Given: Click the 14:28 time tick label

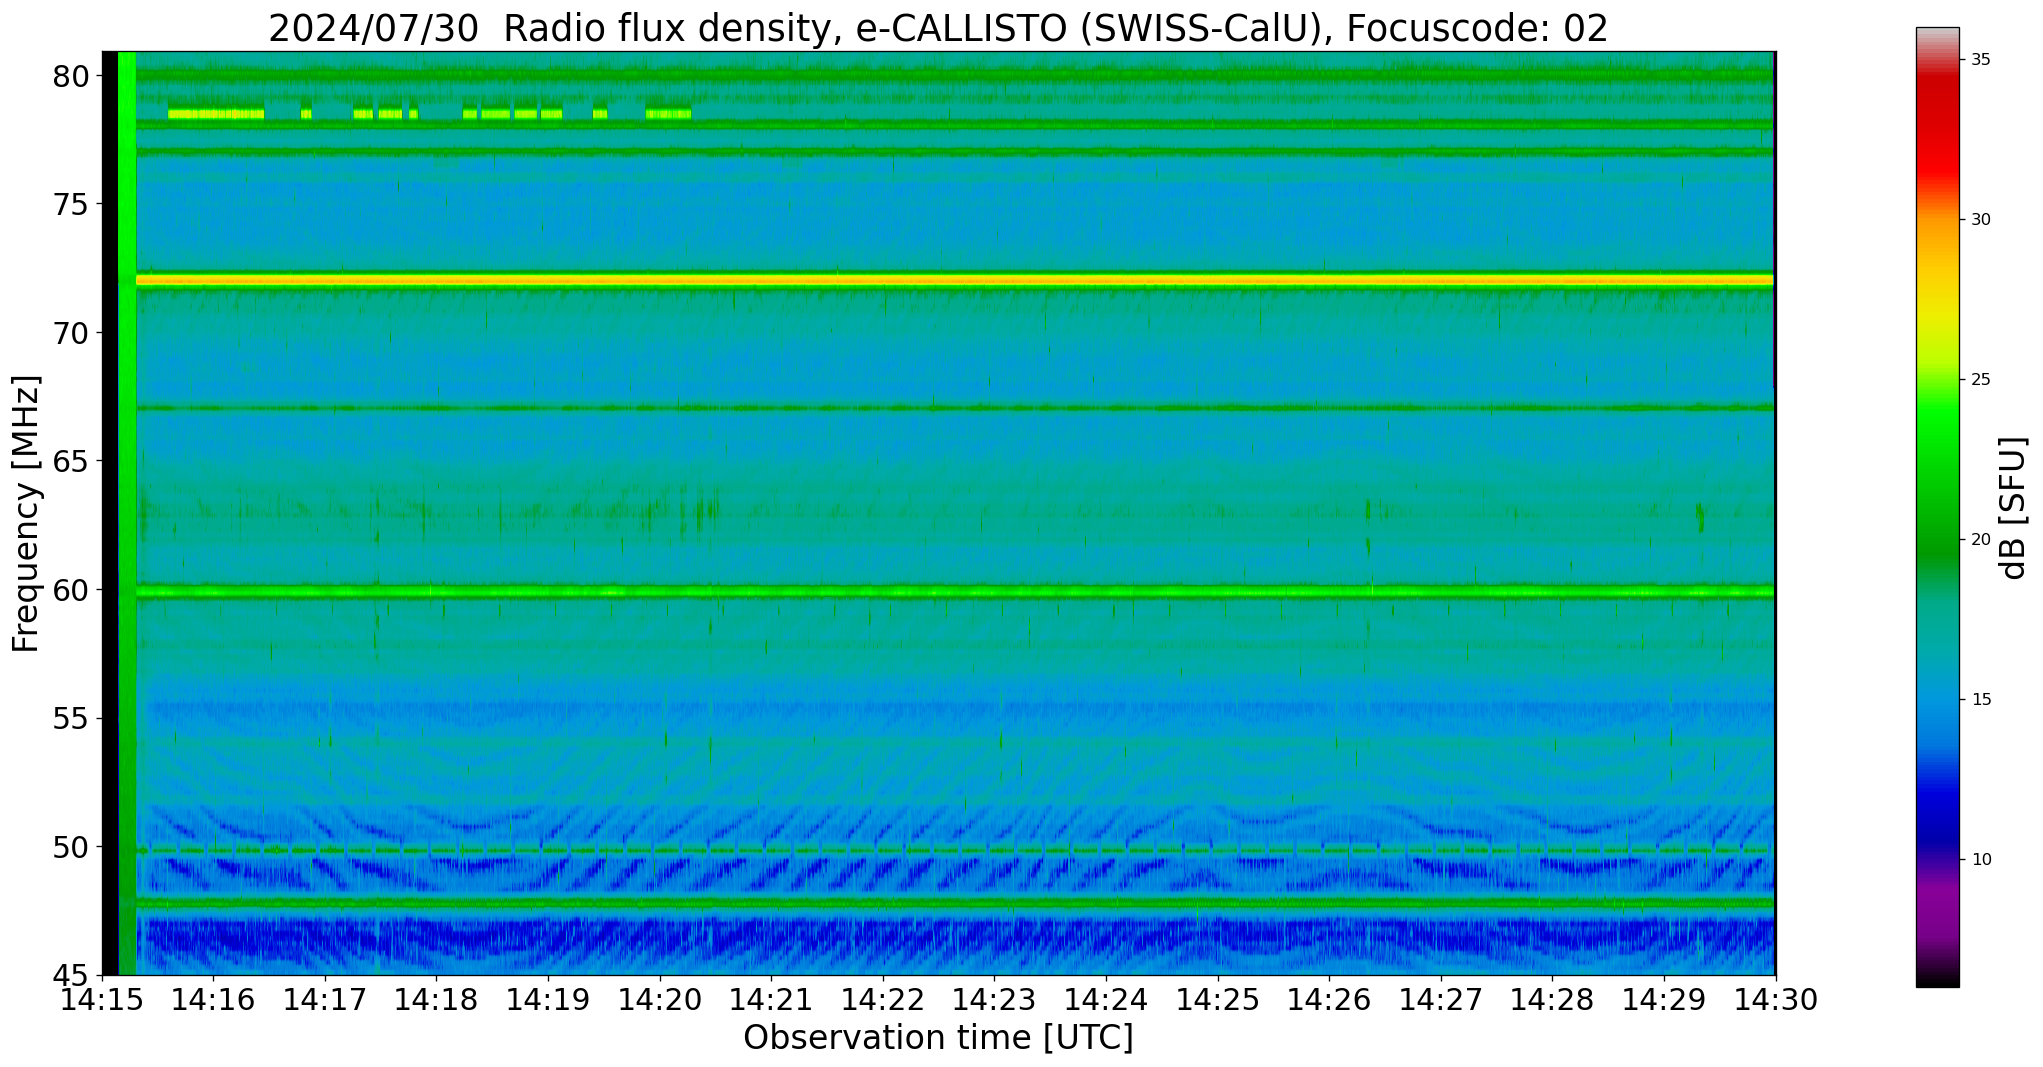Looking at the screenshot, I should click(1552, 1000).
